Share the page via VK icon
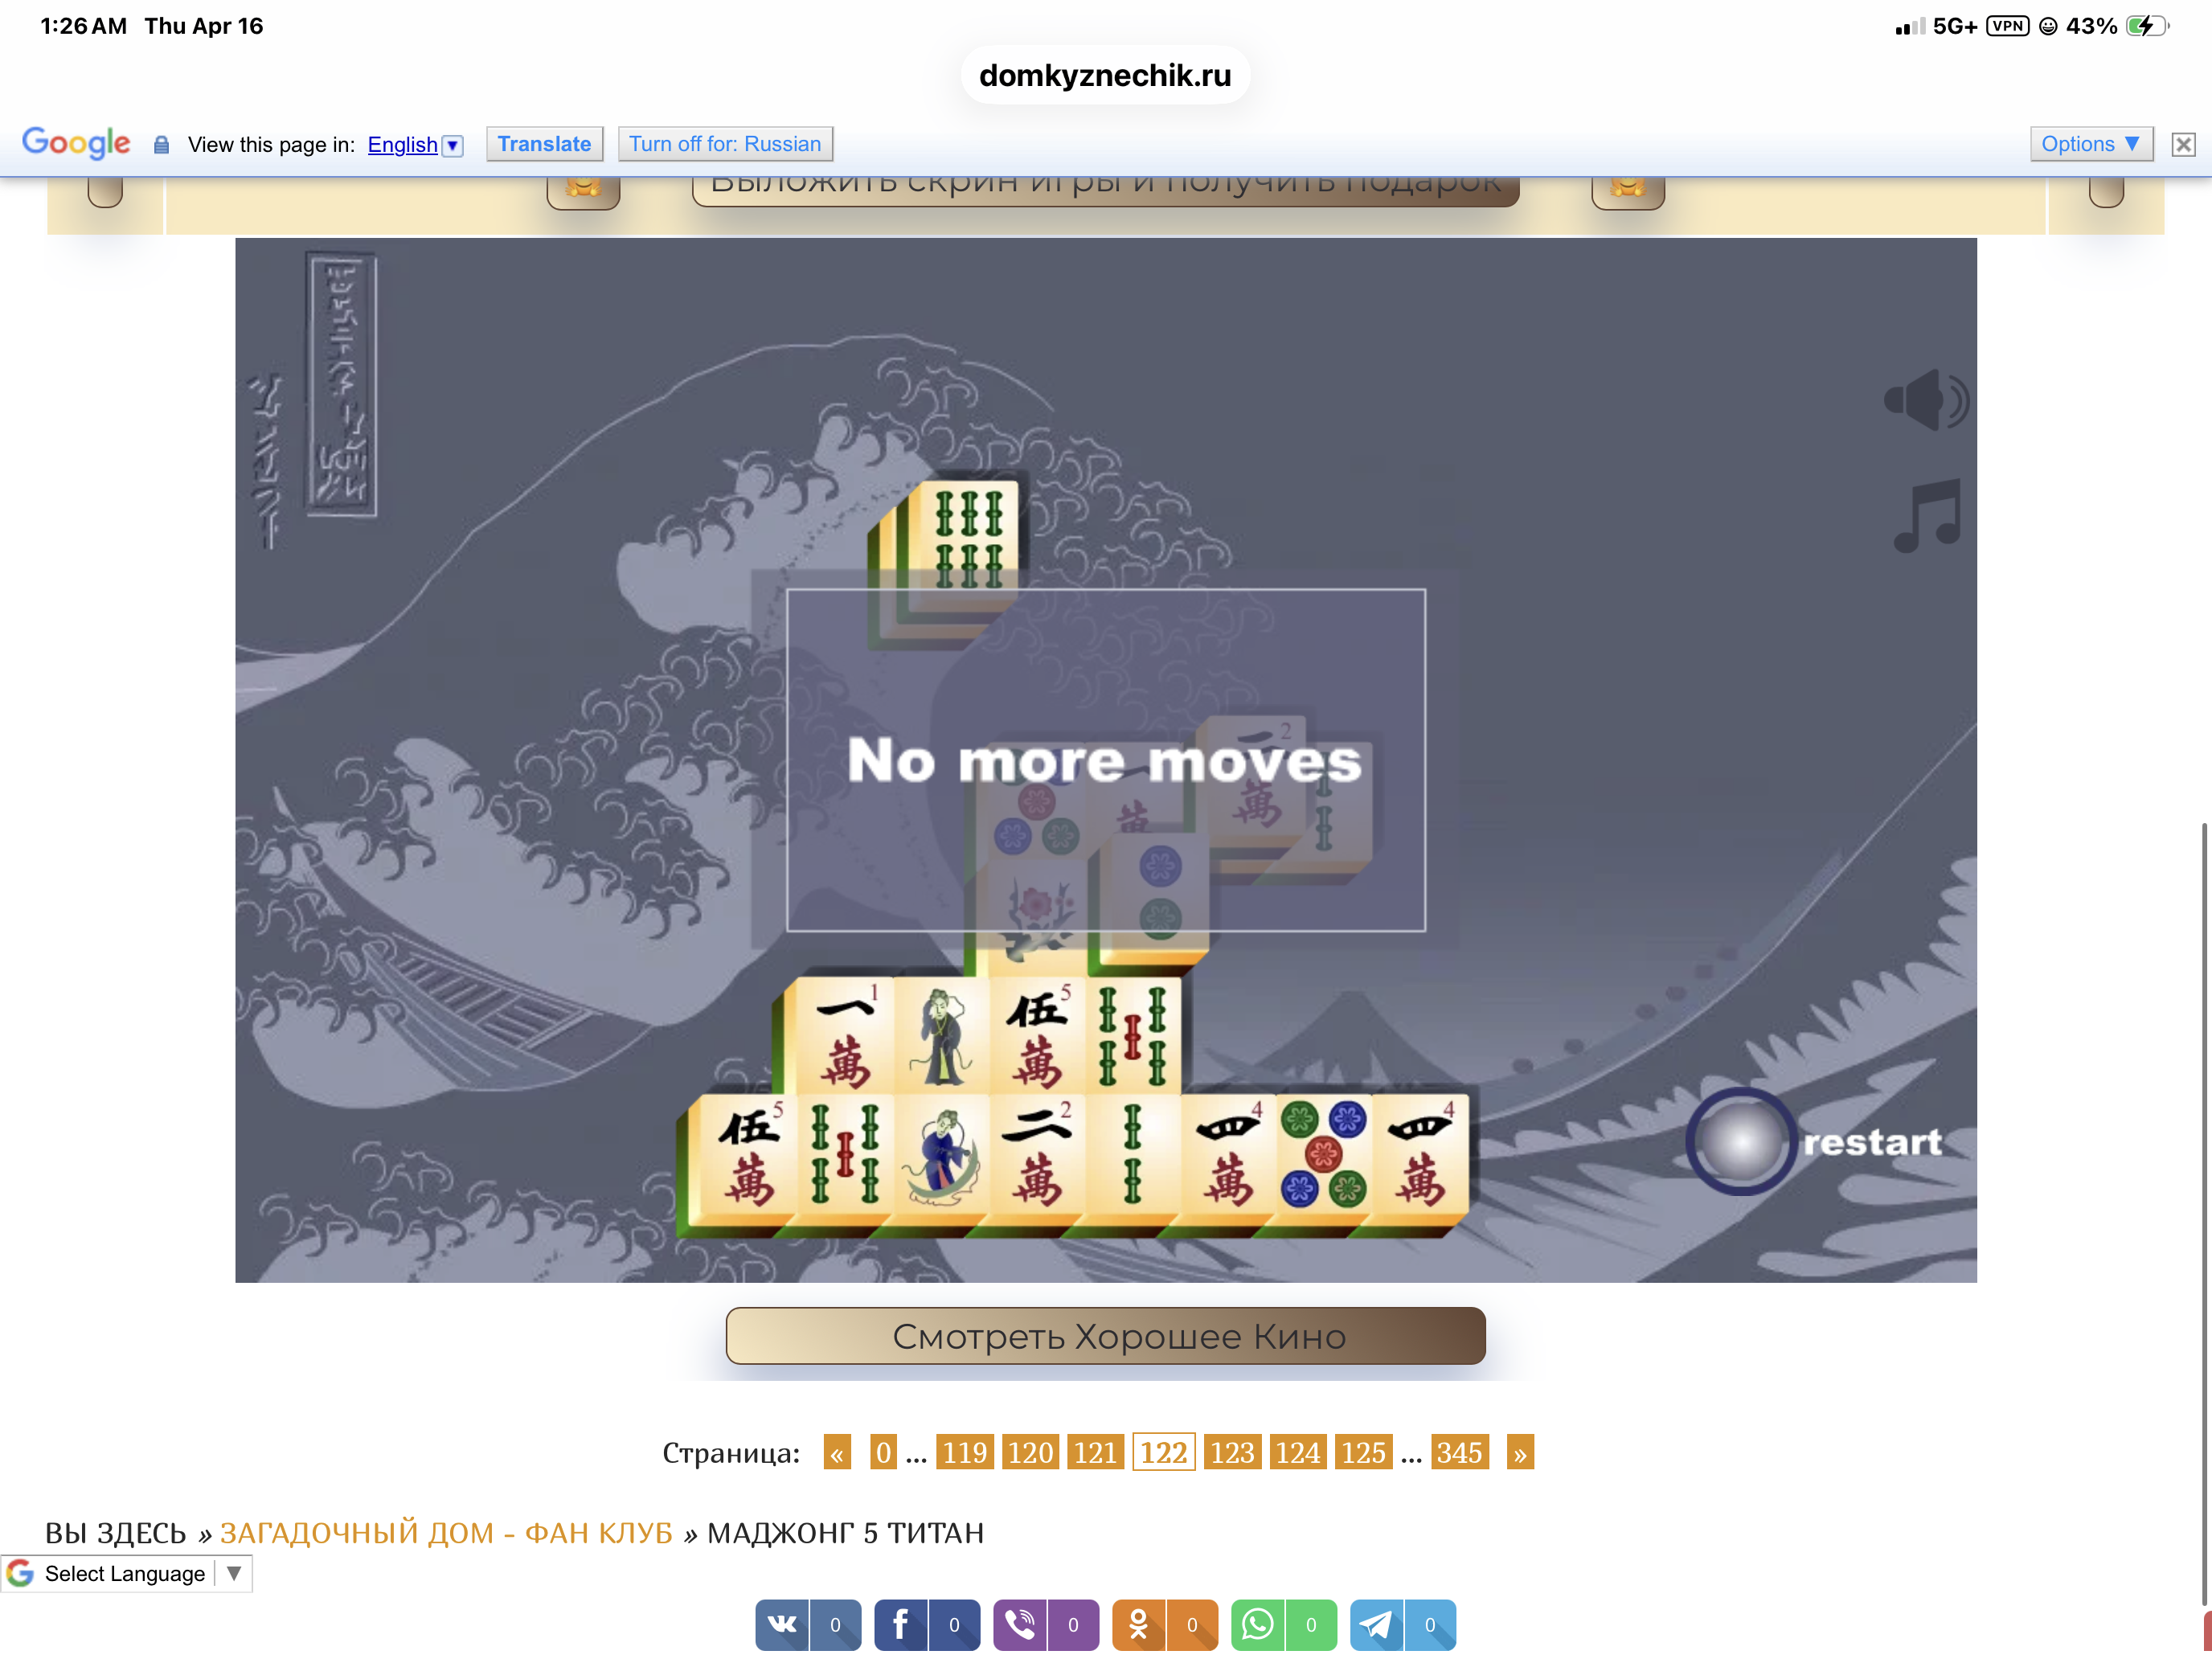The image size is (2212, 1659). 782,1624
